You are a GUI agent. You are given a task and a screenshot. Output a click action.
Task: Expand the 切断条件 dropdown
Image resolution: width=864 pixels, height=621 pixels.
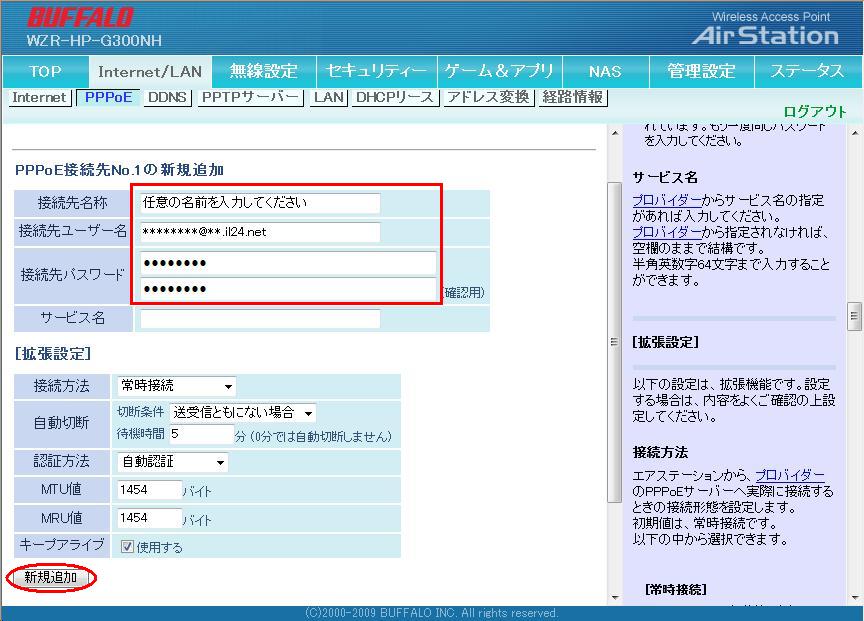(242, 412)
